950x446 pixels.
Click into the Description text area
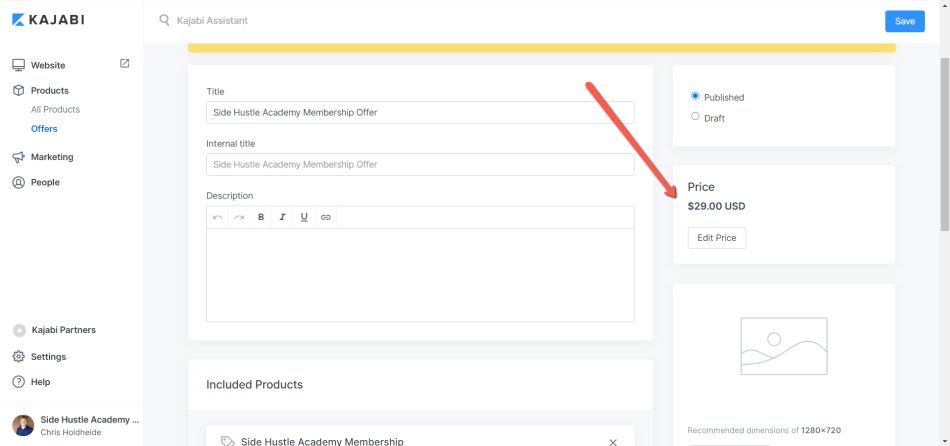[x=420, y=275]
